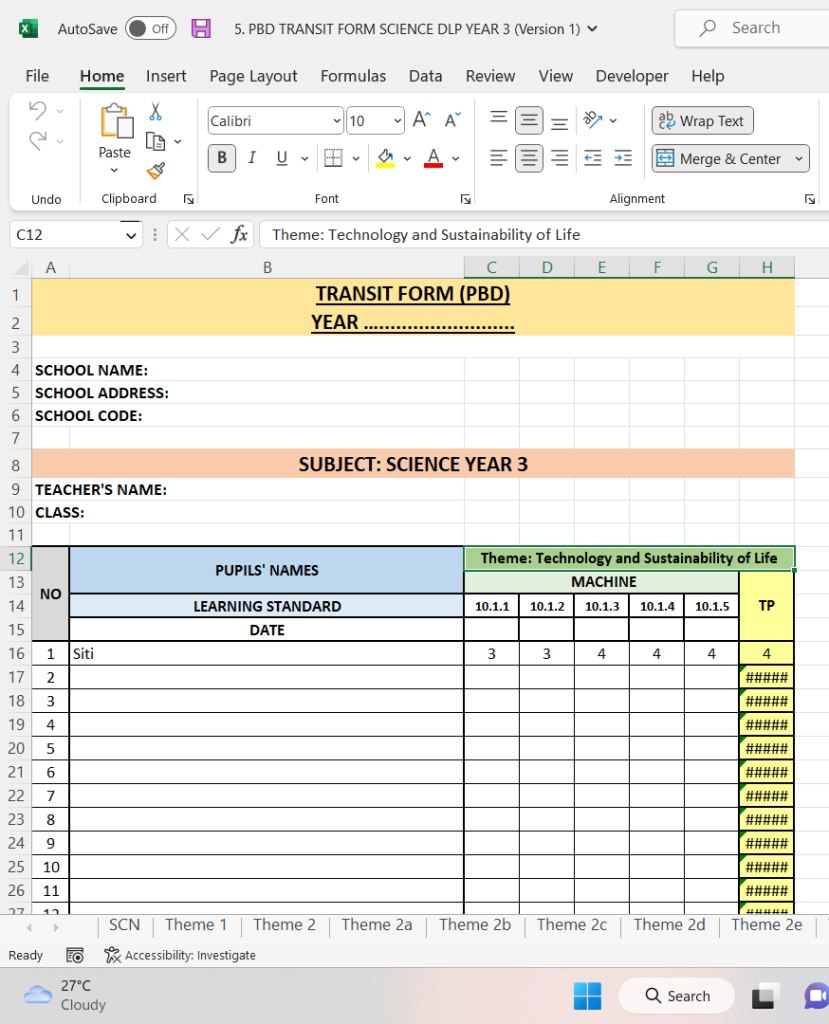Click the red Font Color swatch
This screenshot has width=829, height=1024.
434,158
